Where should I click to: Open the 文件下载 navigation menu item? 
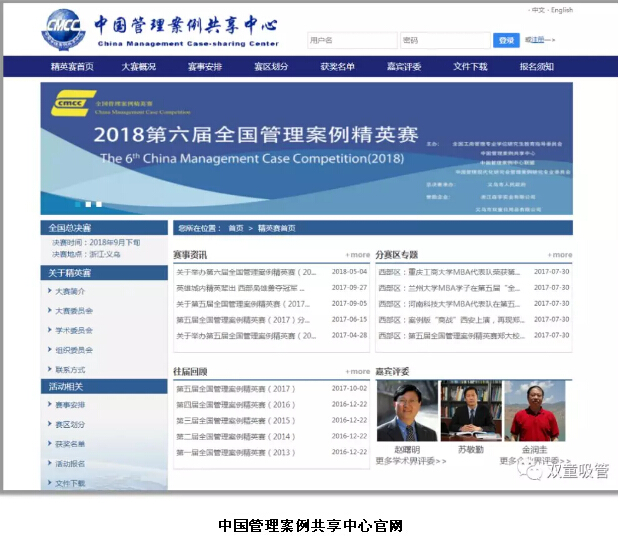[470, 67]
